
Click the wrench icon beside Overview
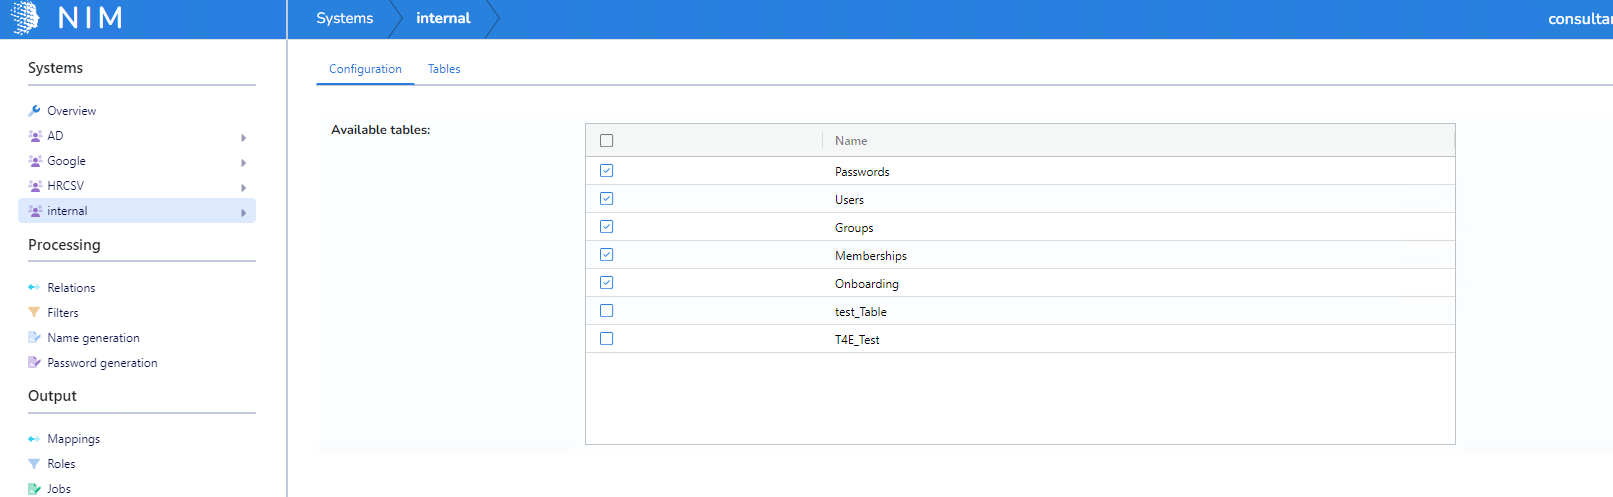(x=34, y=111)
